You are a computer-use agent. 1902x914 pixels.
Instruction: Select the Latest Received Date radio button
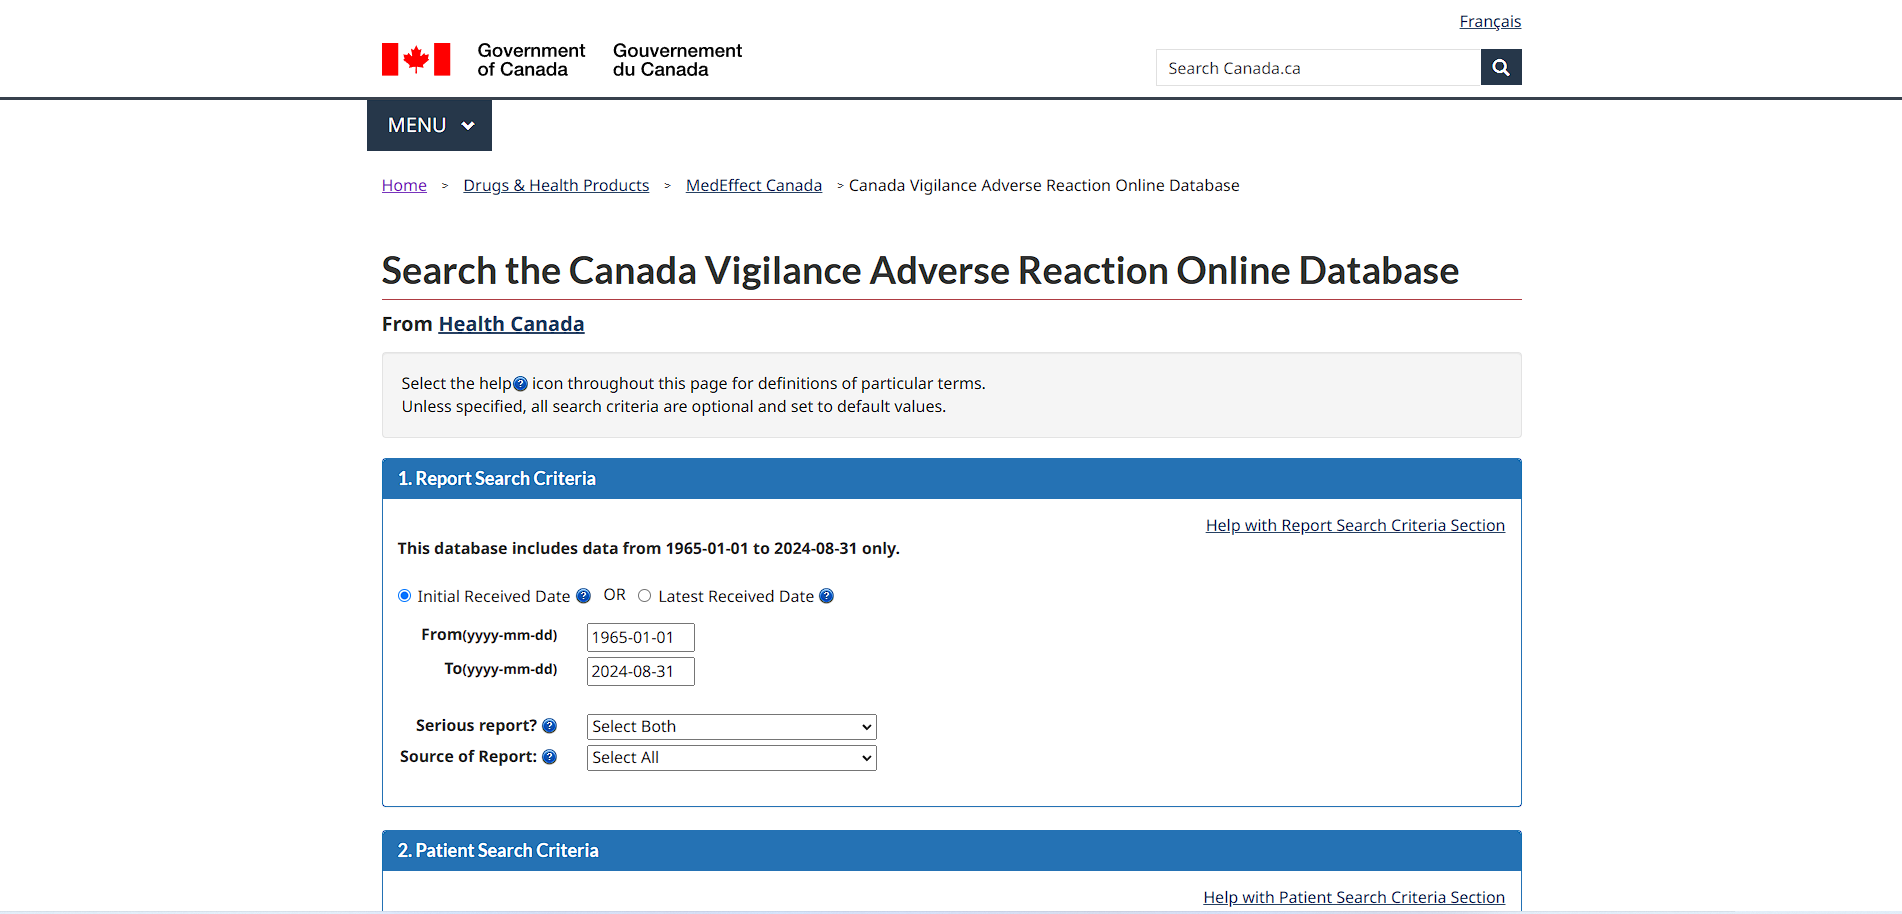click(x=645, y=596)
